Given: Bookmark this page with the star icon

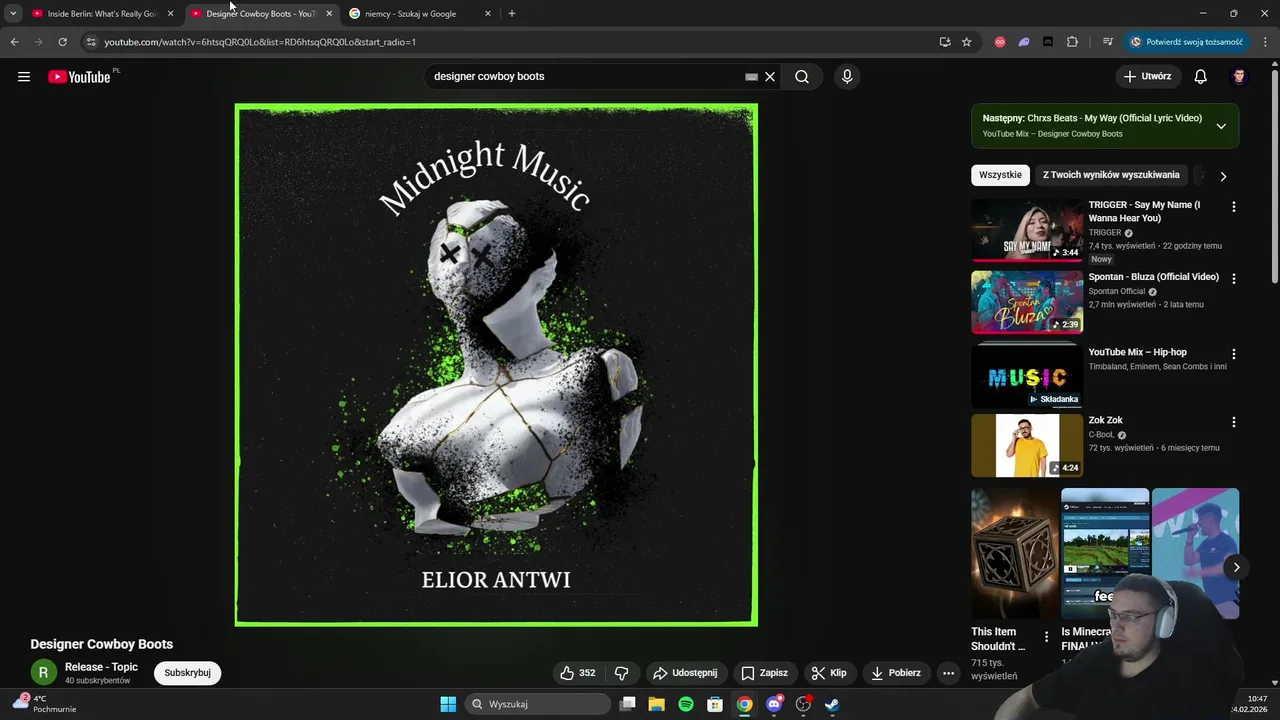Looking at the screenshot, I should pyautogui.click(x=966, y=42).
